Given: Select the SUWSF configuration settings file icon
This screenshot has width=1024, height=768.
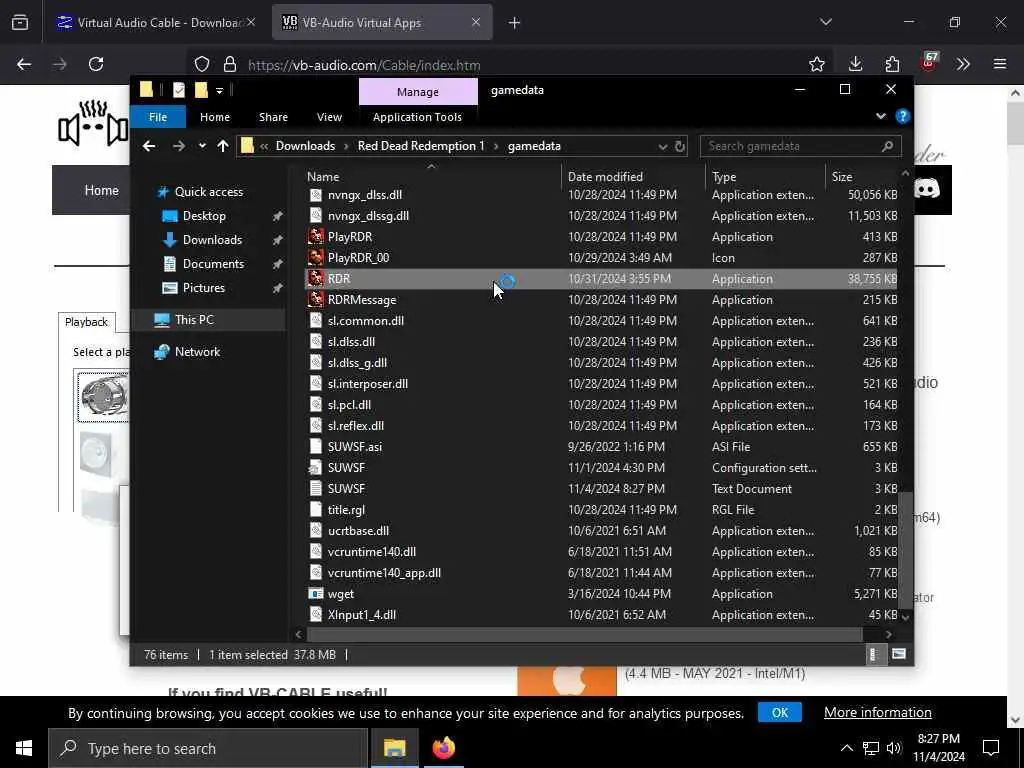Looking at the screenshot, I should [316, 468].
